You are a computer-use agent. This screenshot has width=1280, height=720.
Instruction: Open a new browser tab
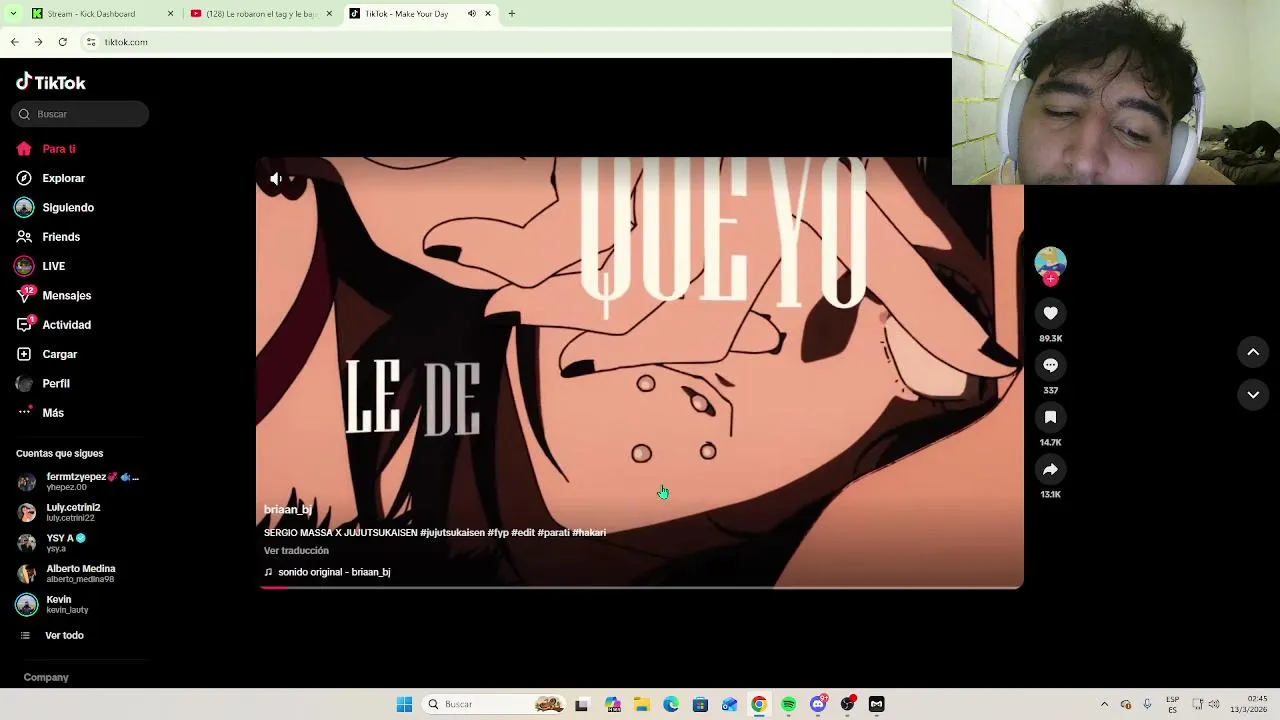pyautogui.click(x=511, y=14)
